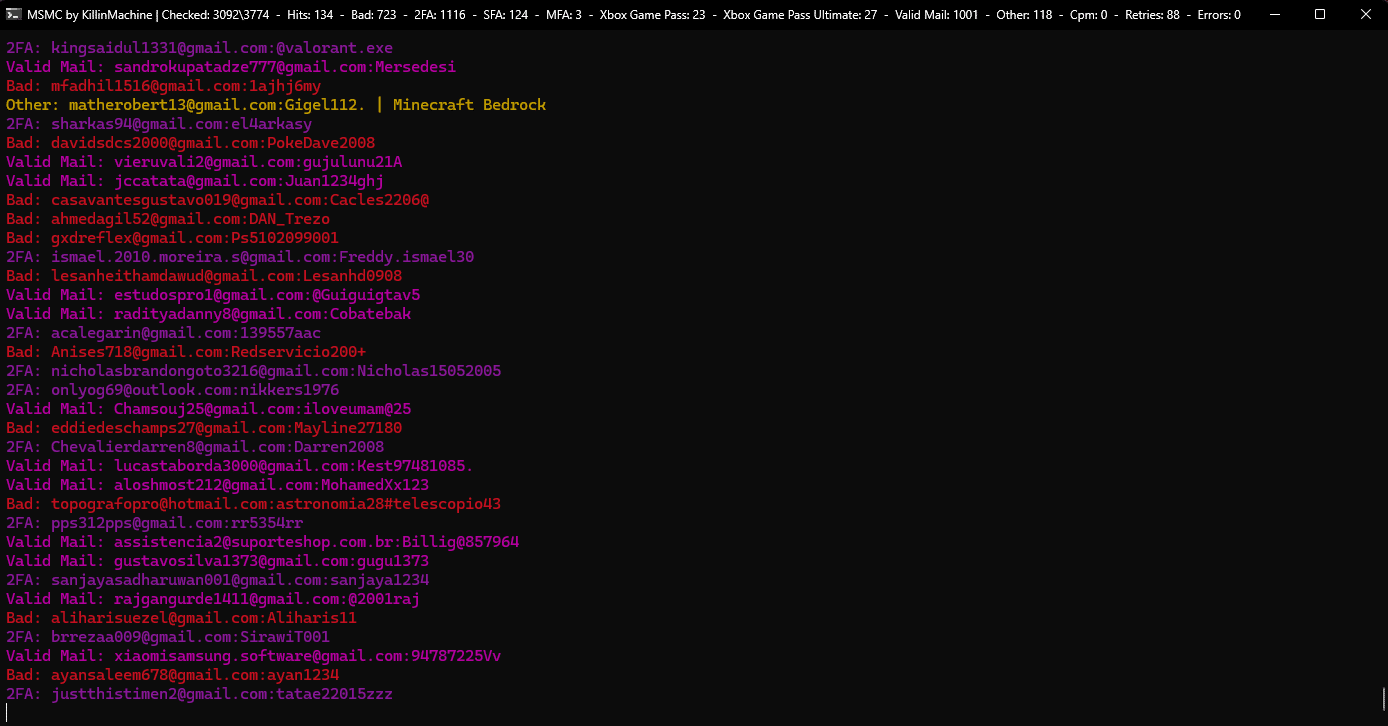Click the line containing suporteshop.com.br

click(x=262, y=542)
